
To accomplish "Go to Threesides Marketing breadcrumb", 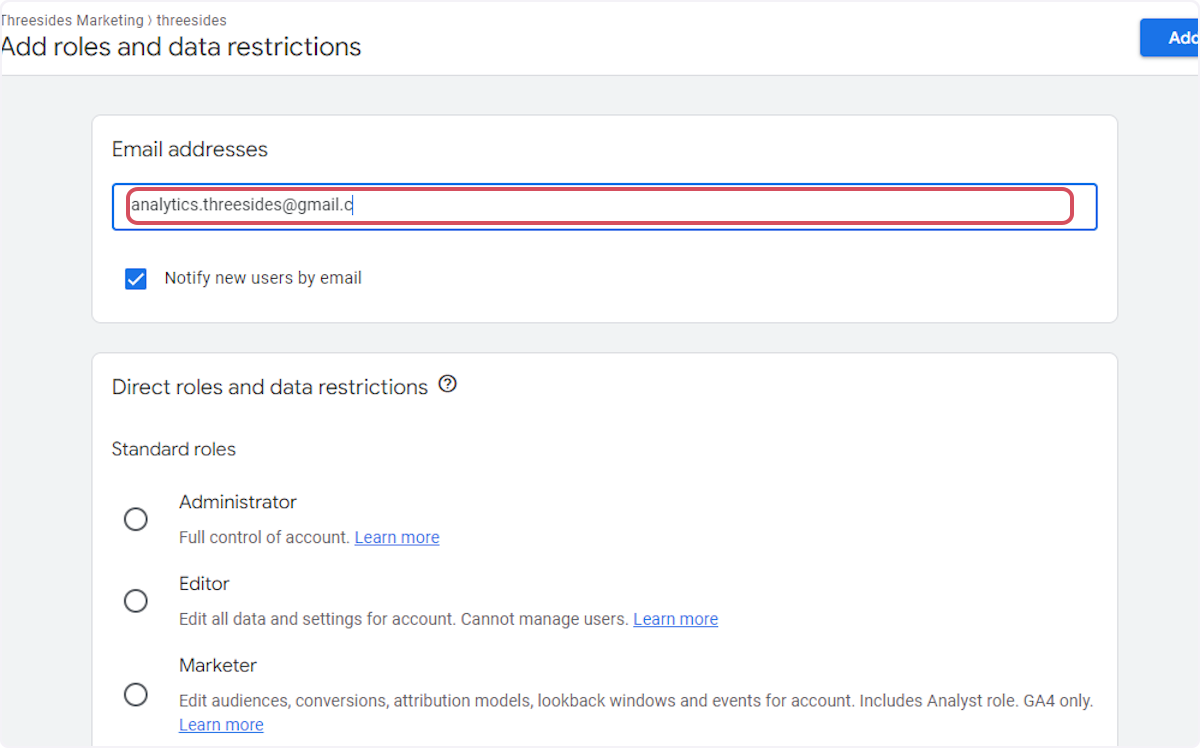I will [x=70, y=20].
